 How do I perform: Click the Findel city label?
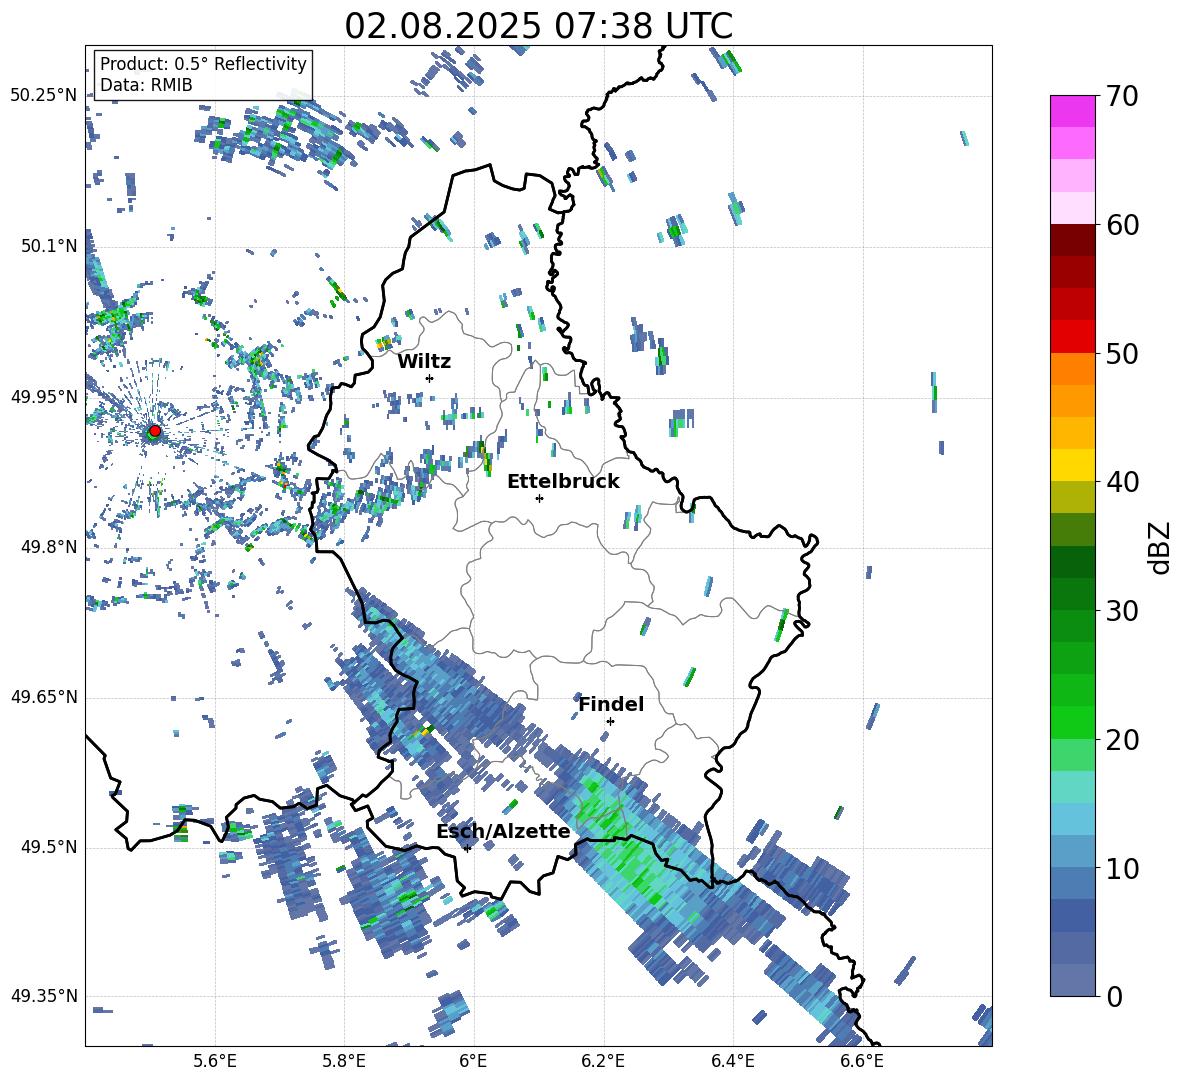pos(611,704)
